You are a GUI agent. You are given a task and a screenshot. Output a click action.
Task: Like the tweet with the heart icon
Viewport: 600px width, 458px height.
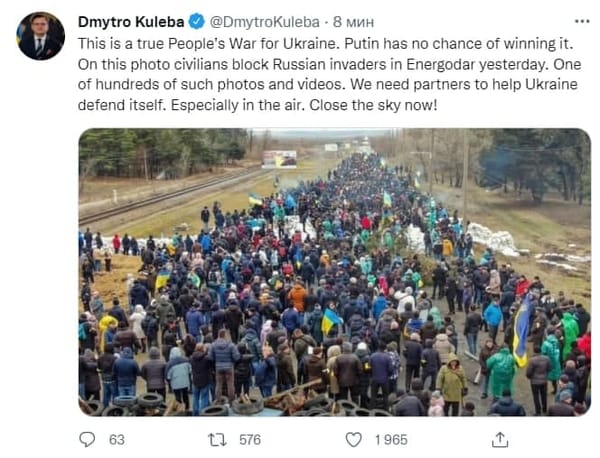click(x=354, y=439)
